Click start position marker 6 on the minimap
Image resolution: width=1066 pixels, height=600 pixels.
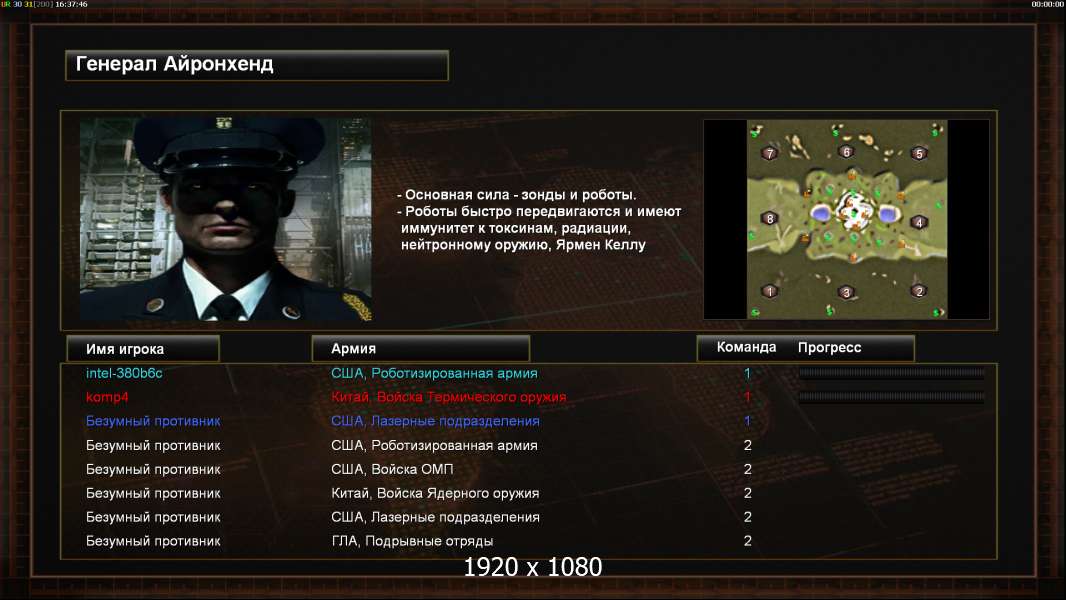846,152
